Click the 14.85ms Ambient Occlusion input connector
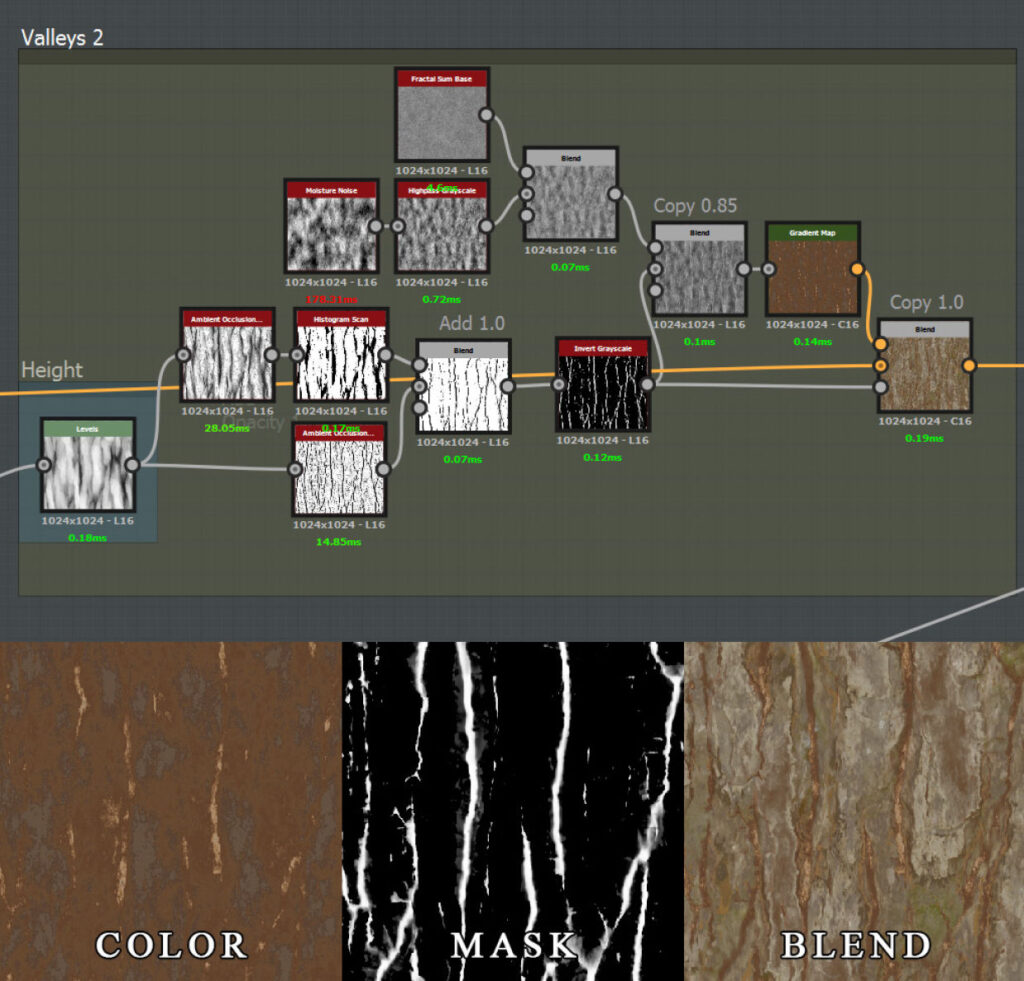This screenshot has height=981, width=1024. click(295, 469)
